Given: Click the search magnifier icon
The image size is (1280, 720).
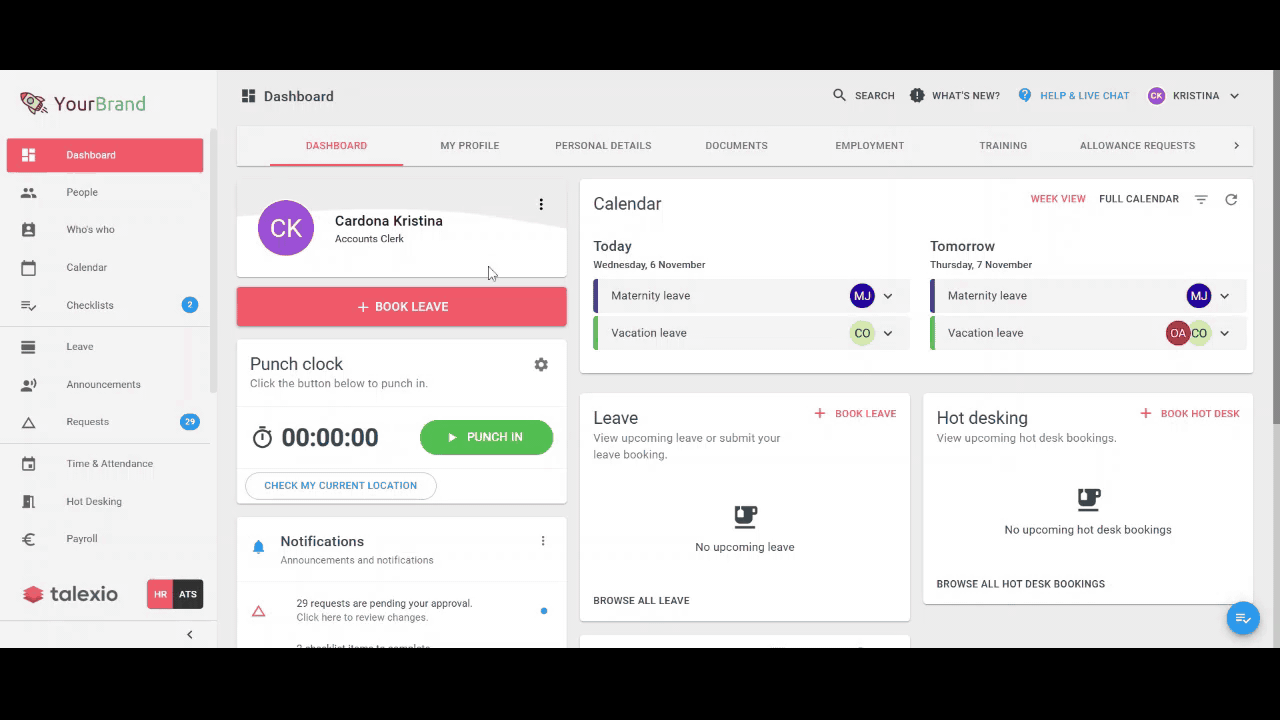Looking at the screenshot, I should click(x=840, y=95).
